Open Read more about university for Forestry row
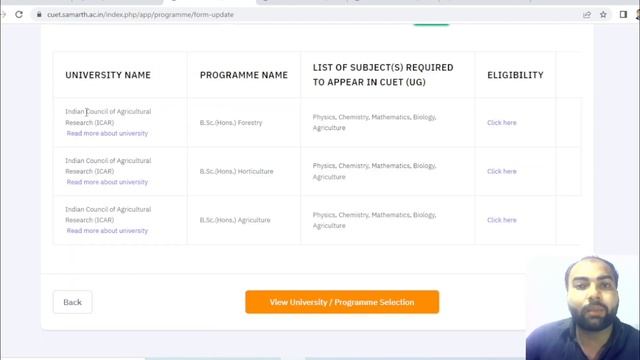Viewport: 640px width, 360px height. click(x=107, y=133)
